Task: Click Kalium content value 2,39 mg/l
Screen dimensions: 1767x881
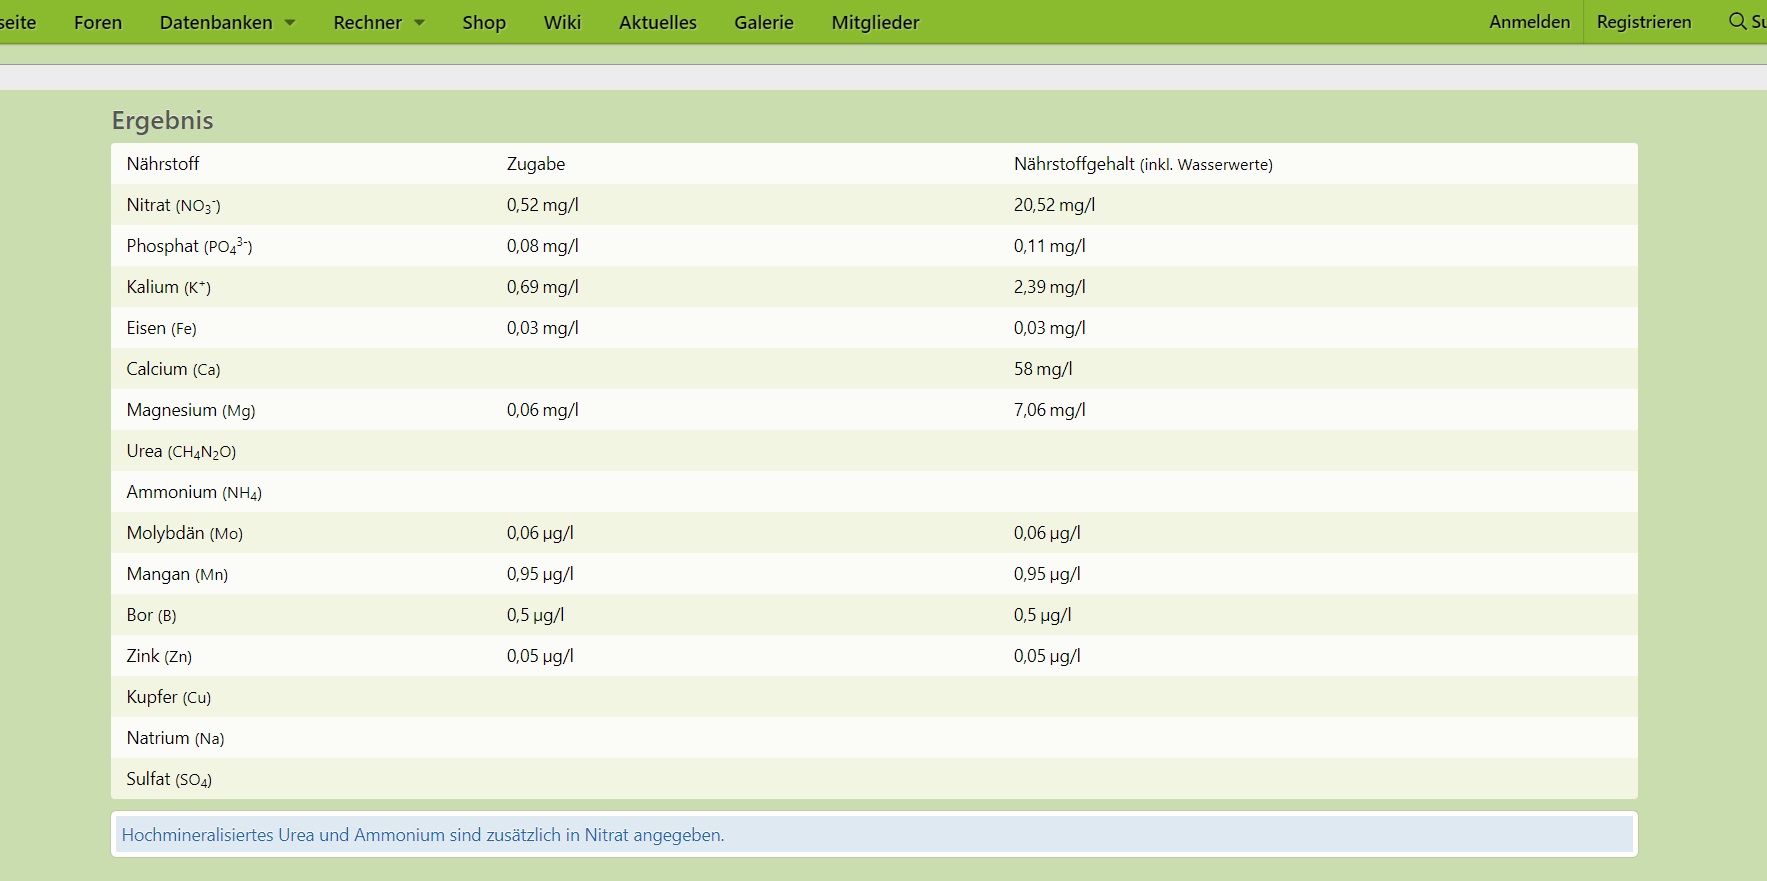Action: 1050,287
